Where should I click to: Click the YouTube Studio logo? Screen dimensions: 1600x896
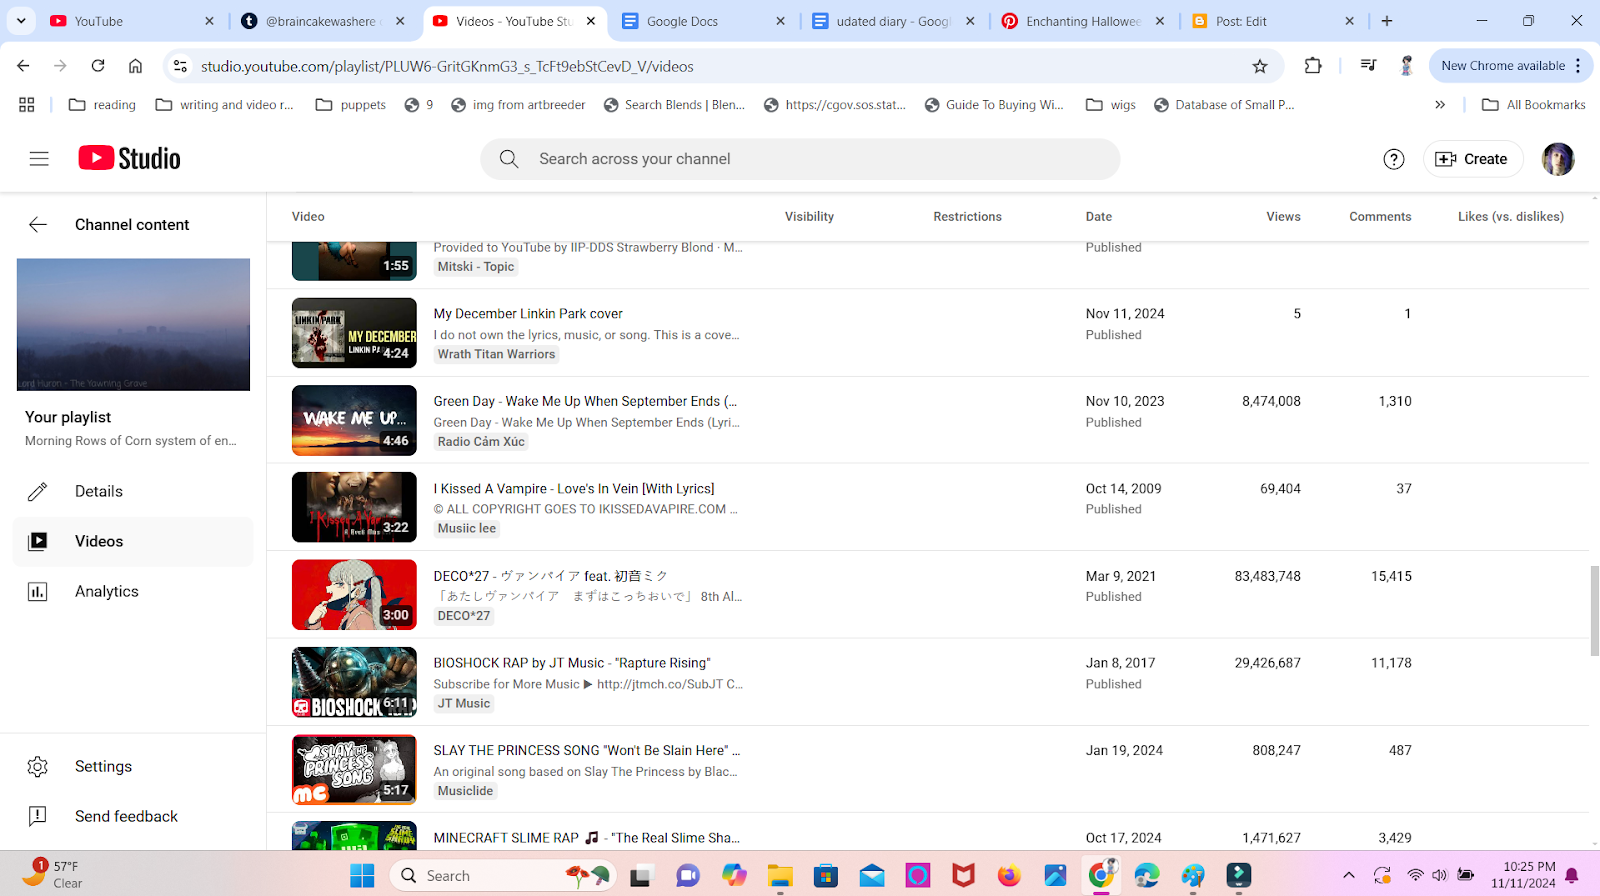pyautogui.click(x=129, y=159)
